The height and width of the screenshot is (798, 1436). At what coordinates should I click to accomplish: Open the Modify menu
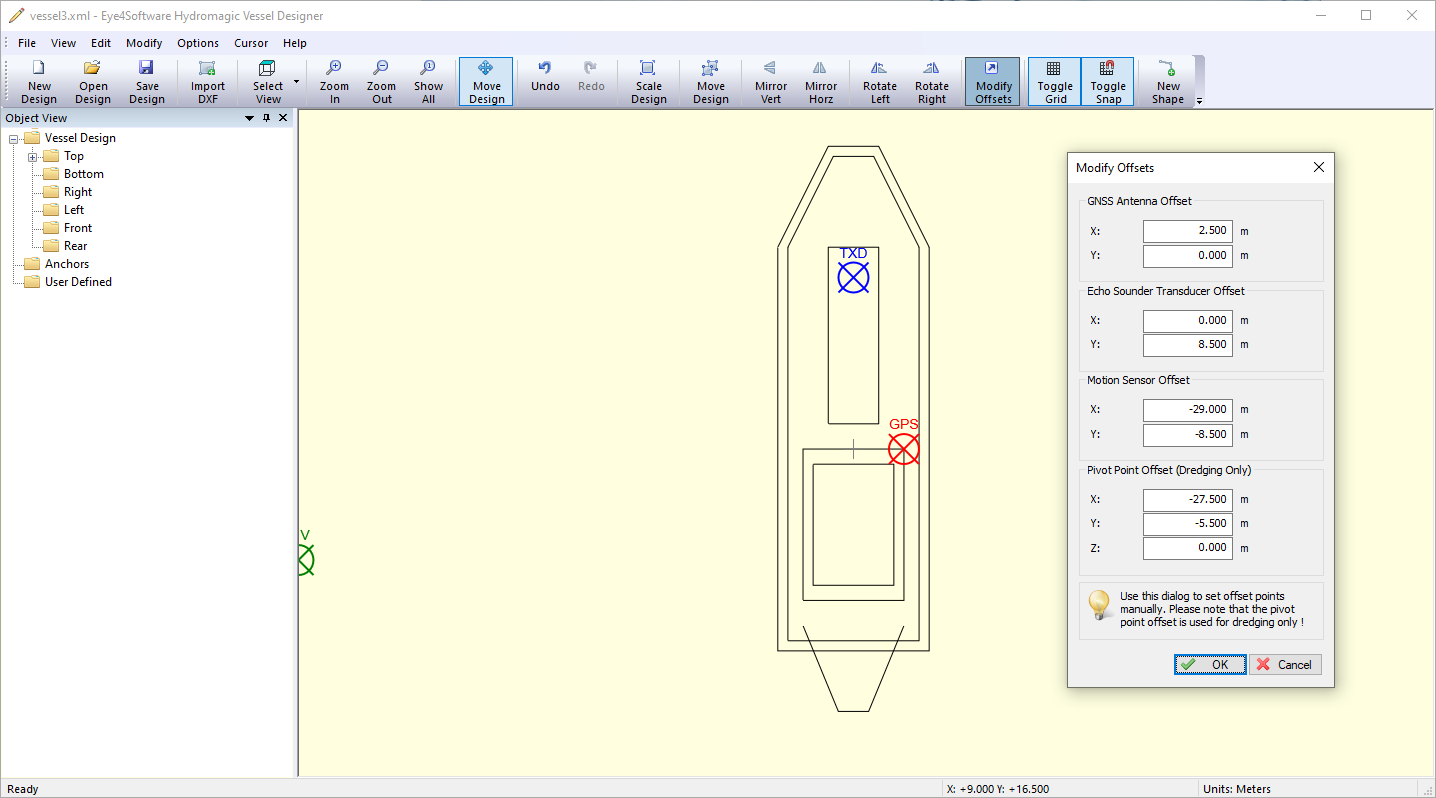click(144, 43)
